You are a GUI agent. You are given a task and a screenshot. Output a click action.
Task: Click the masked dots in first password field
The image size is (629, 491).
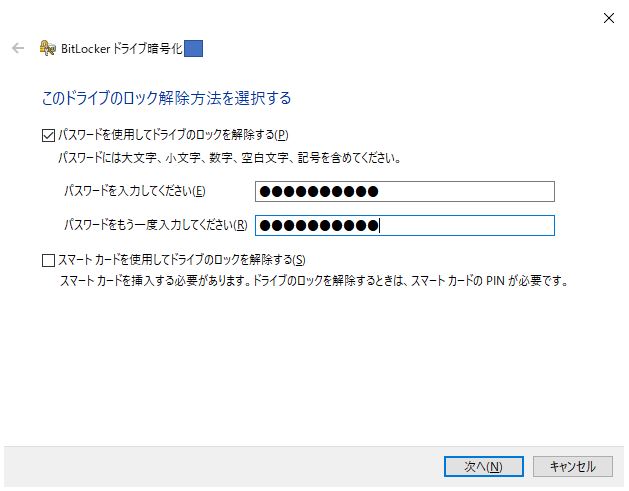319,191
